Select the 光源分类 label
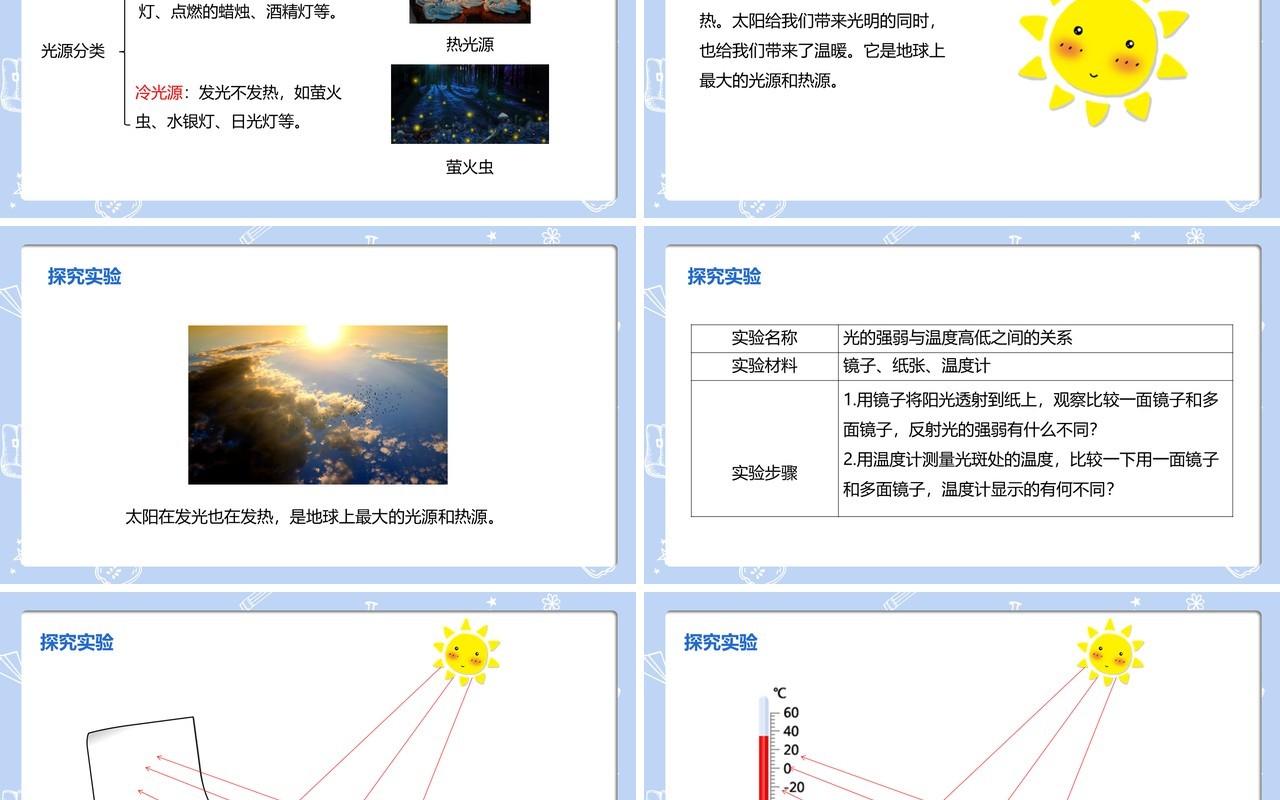The height and width of the screenshot is (800, 1280). (73, 51)
